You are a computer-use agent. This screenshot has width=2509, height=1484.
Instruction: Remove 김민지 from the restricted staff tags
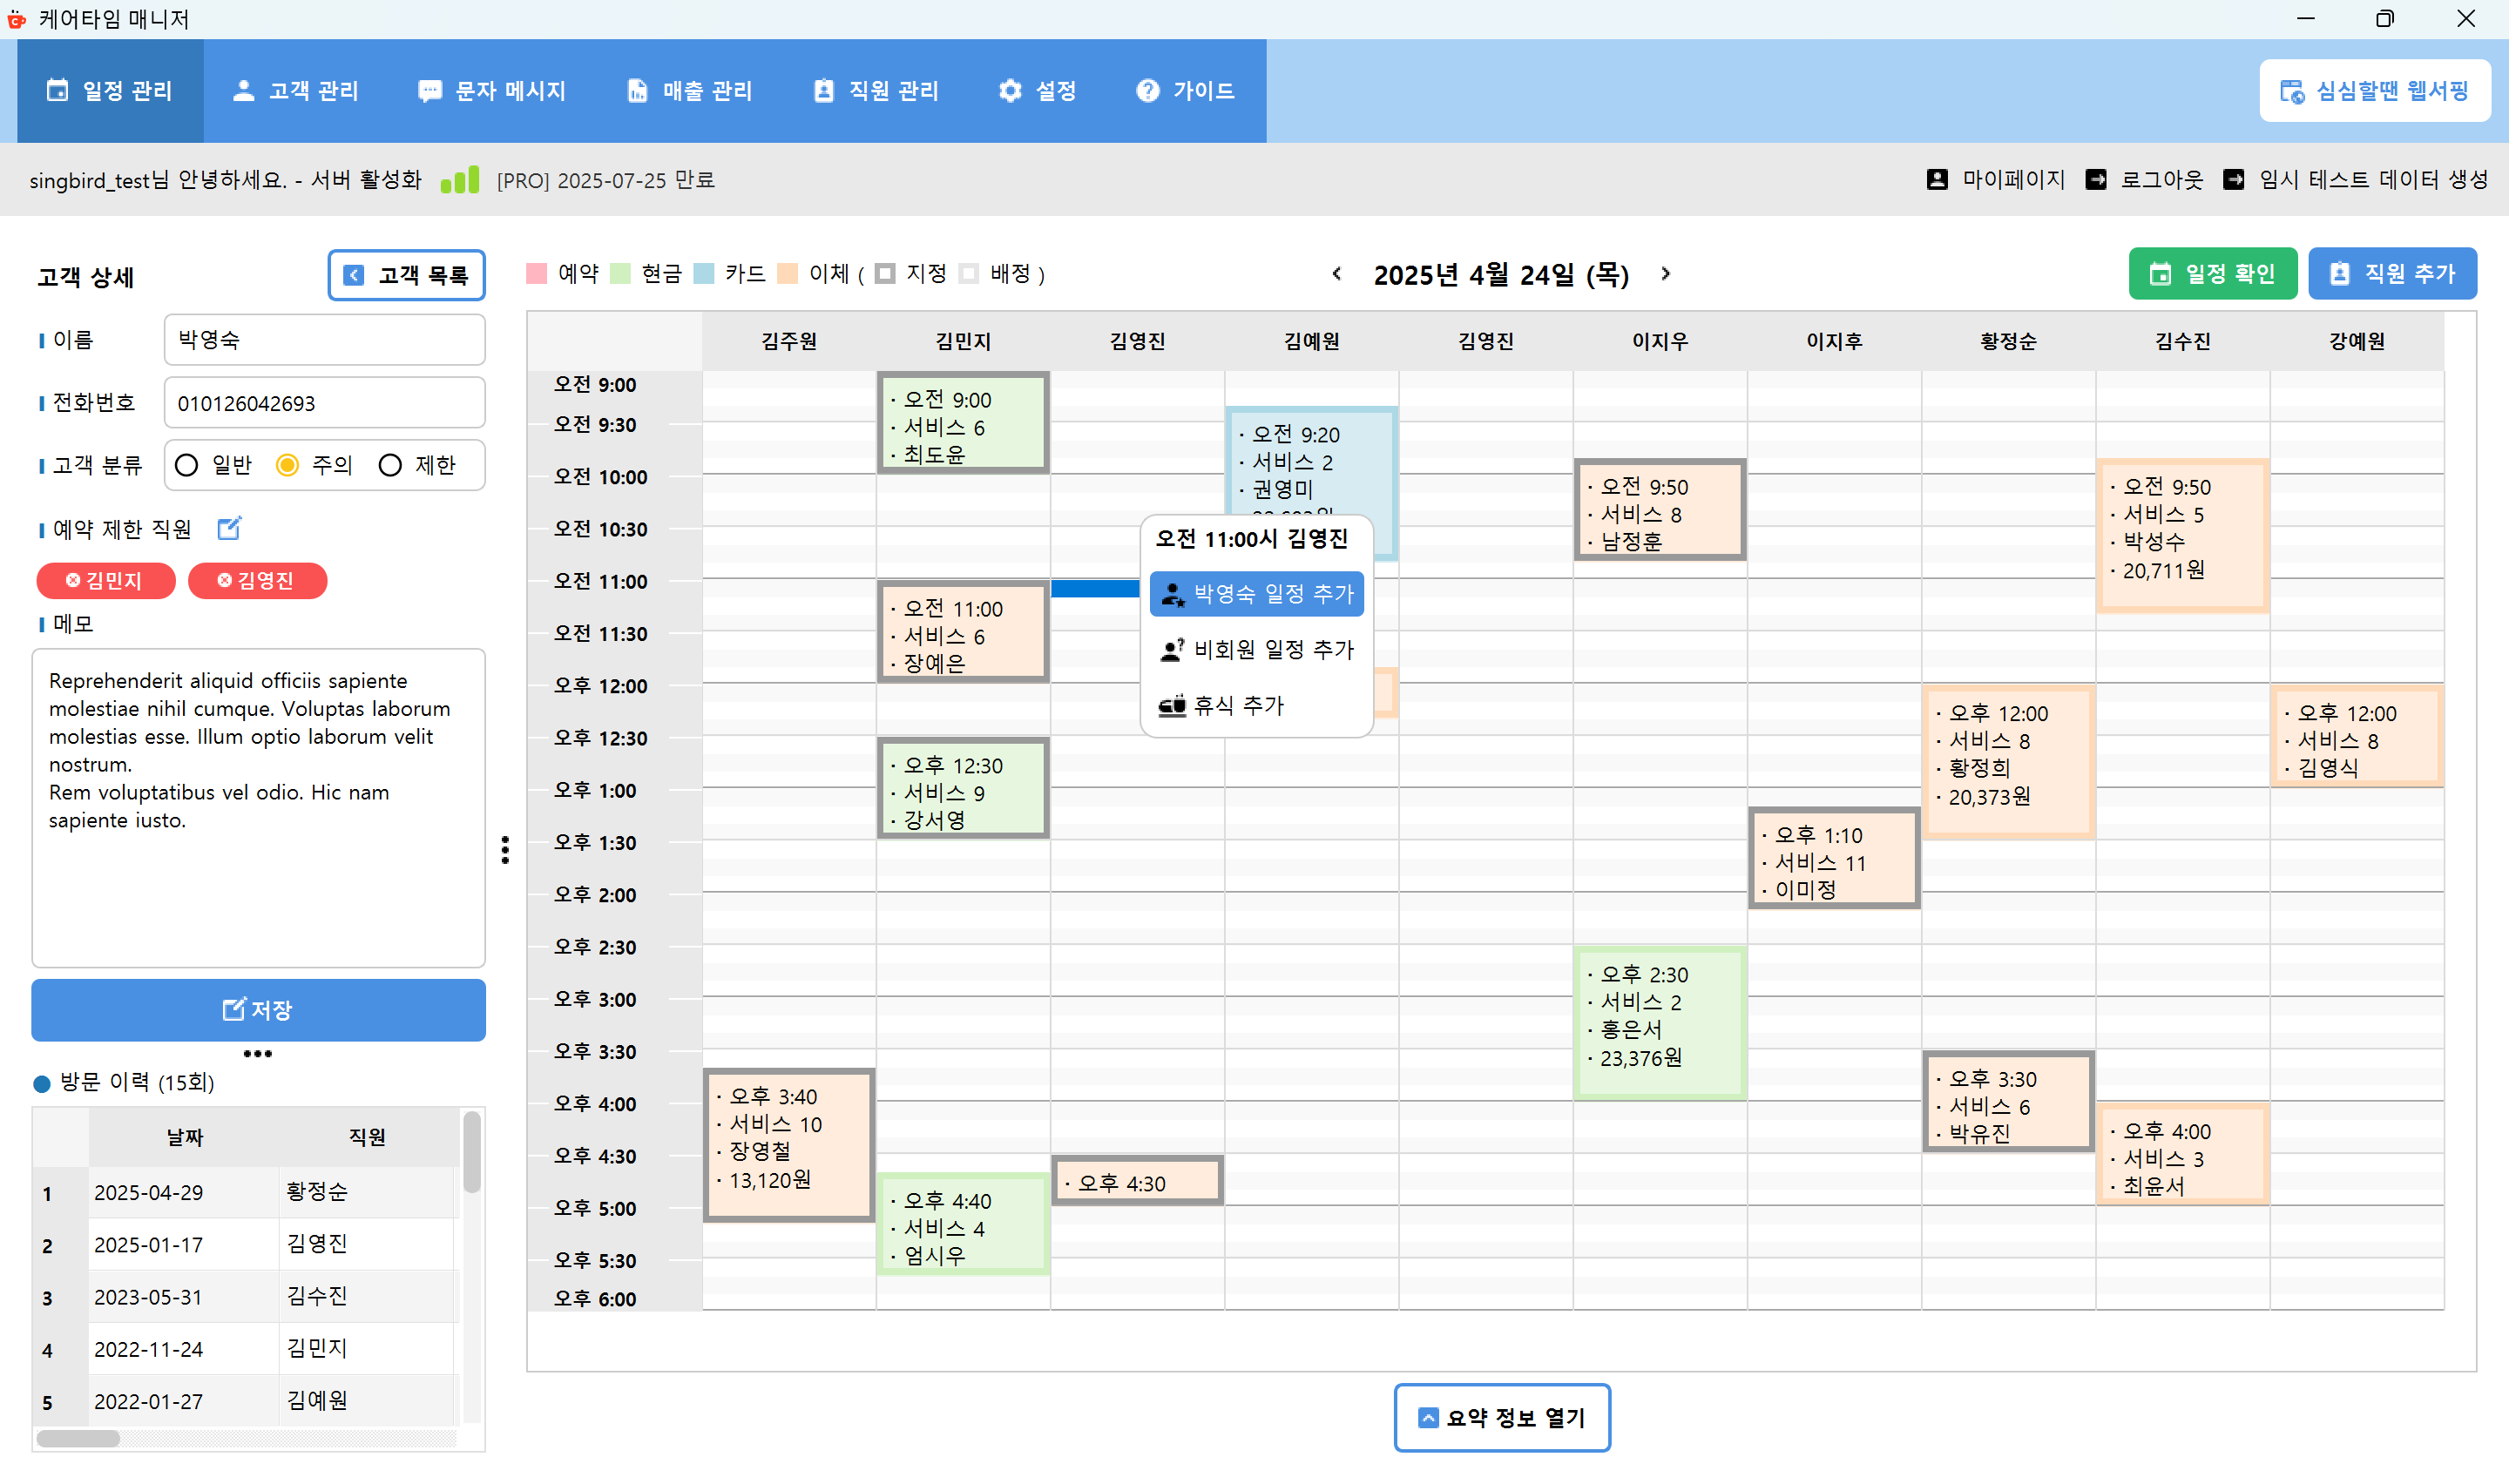73,581
